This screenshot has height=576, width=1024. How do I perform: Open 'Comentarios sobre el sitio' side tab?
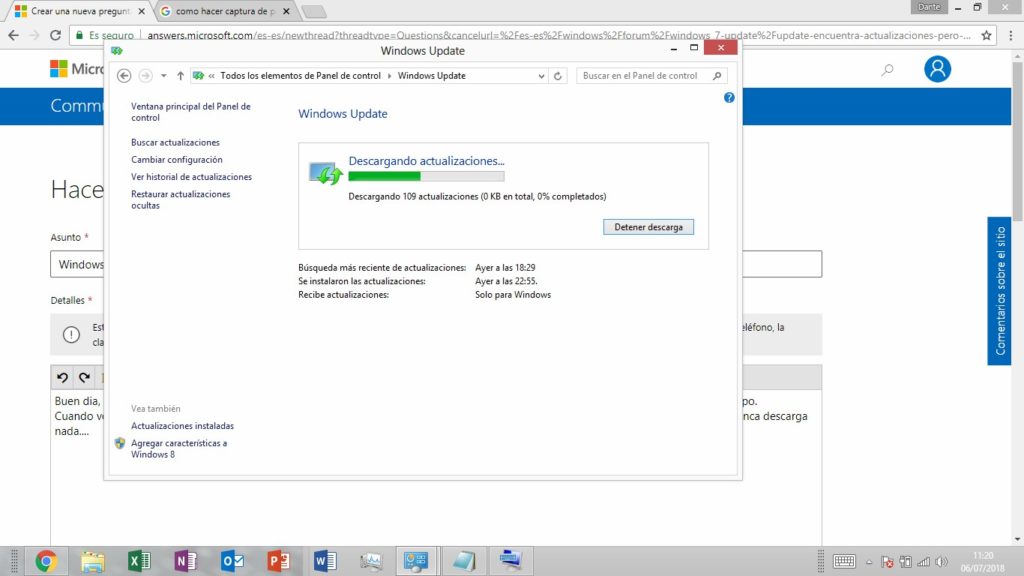[x=999, y=291]
